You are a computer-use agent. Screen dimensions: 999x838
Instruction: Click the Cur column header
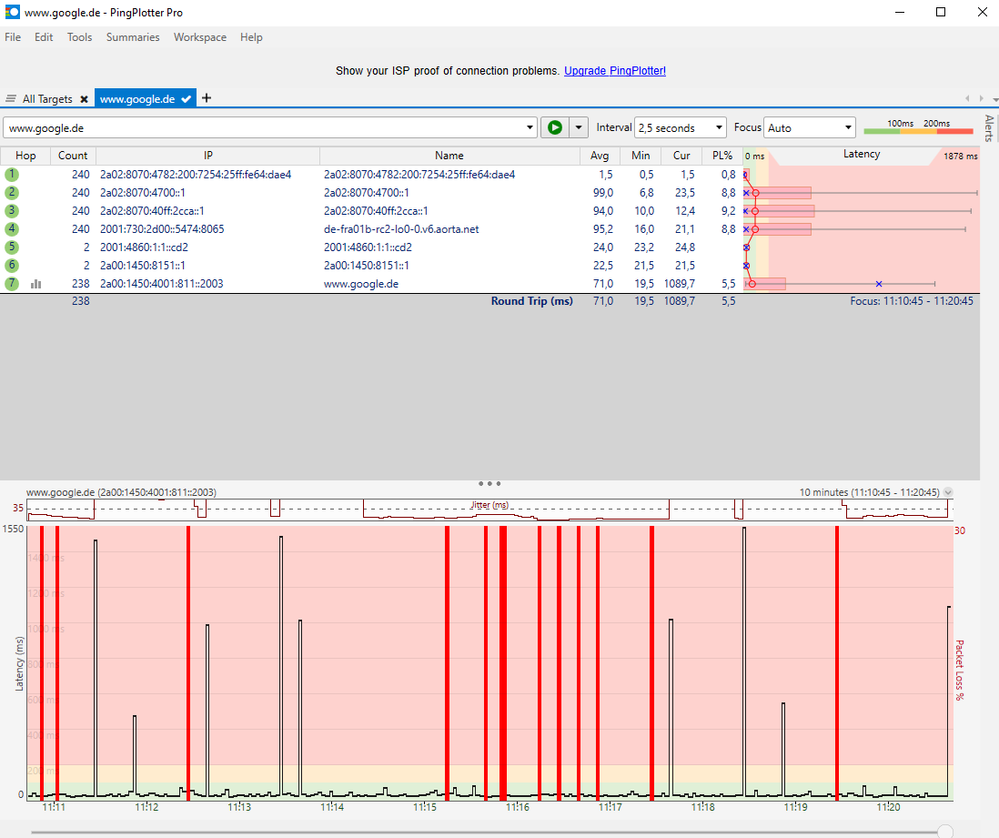681,155
